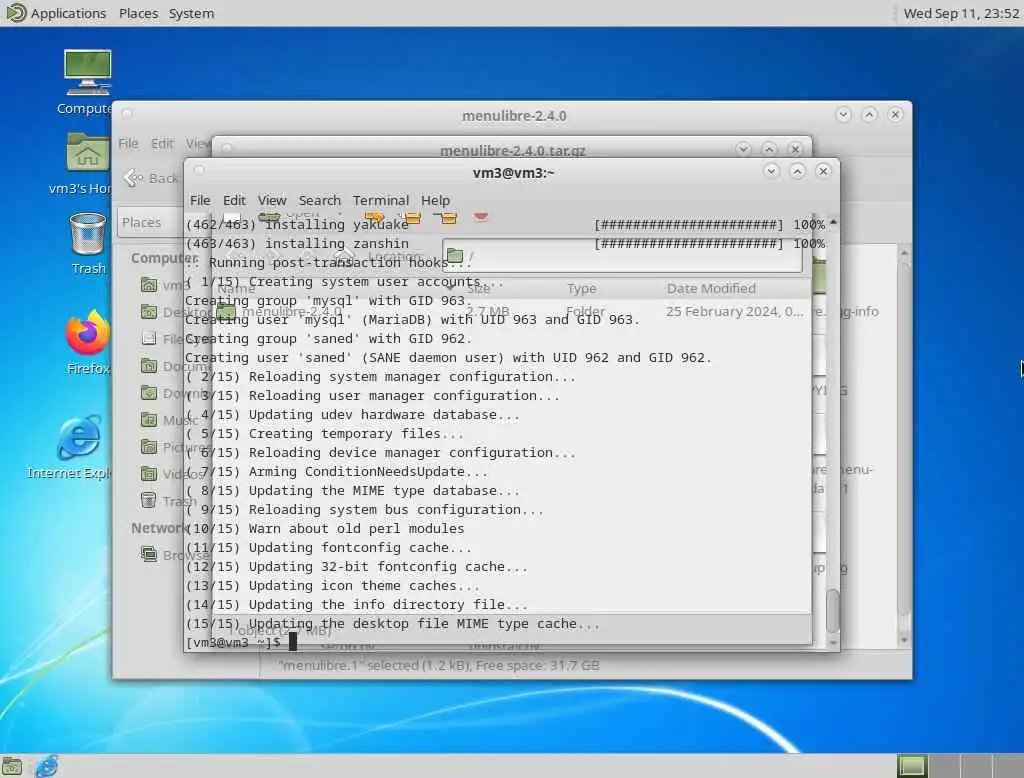Close the vm3@vm3 terminal window
The height and width of the screenshot is (778, 1024).
[823, 171]
